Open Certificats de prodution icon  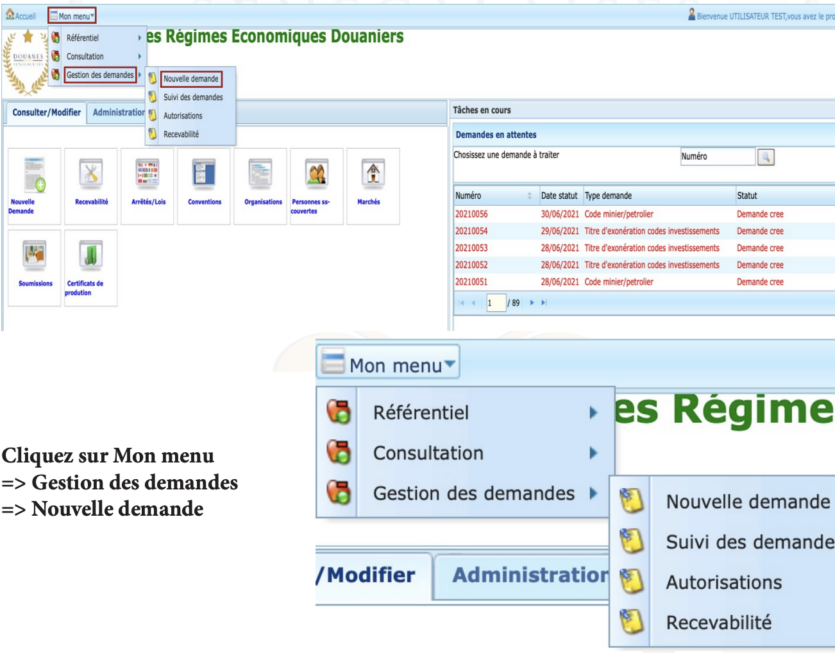[x=91, y=256]
